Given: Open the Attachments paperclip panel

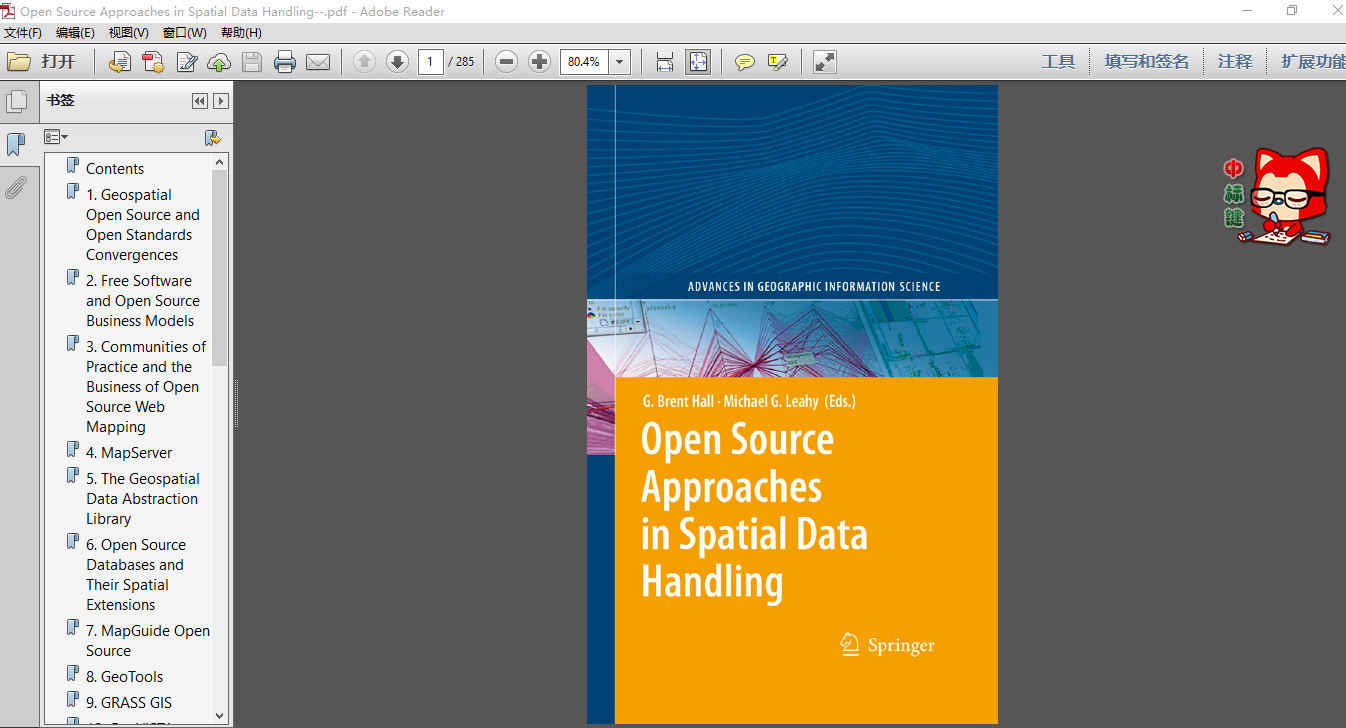Looking at the screenshot, I should (x=16, y=187).
